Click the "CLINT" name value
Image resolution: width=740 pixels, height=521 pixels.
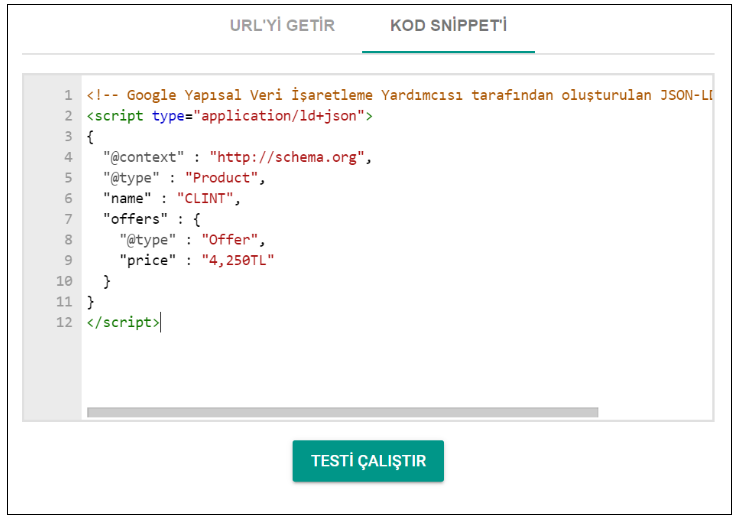click(205, 199)
